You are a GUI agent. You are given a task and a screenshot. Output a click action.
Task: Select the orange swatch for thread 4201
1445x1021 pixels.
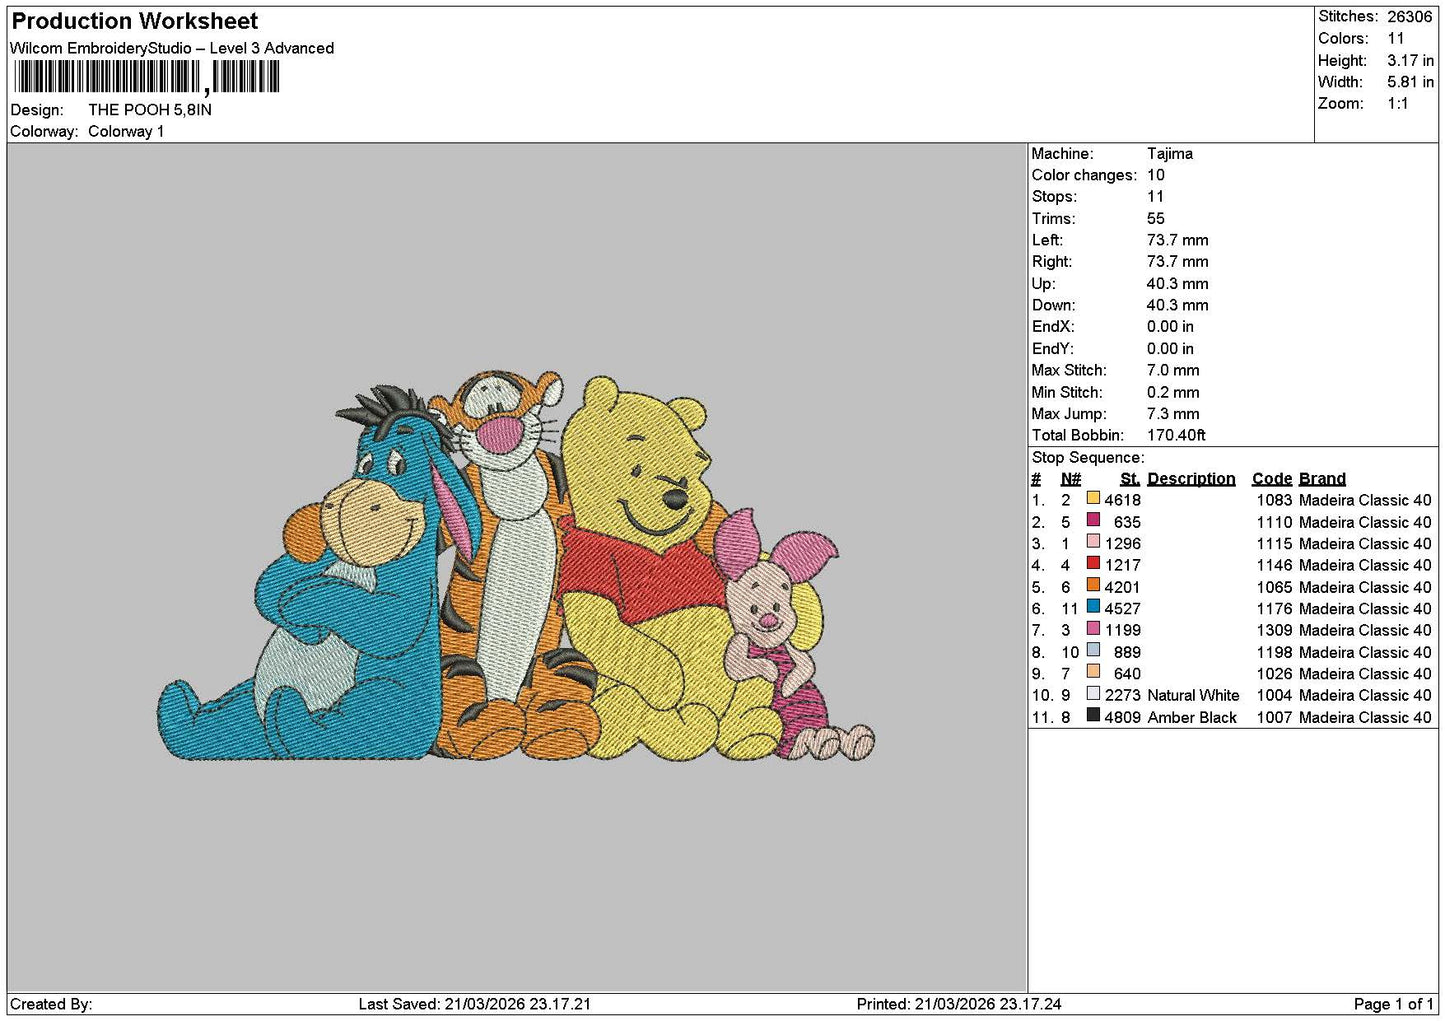tap(1093, 585)
